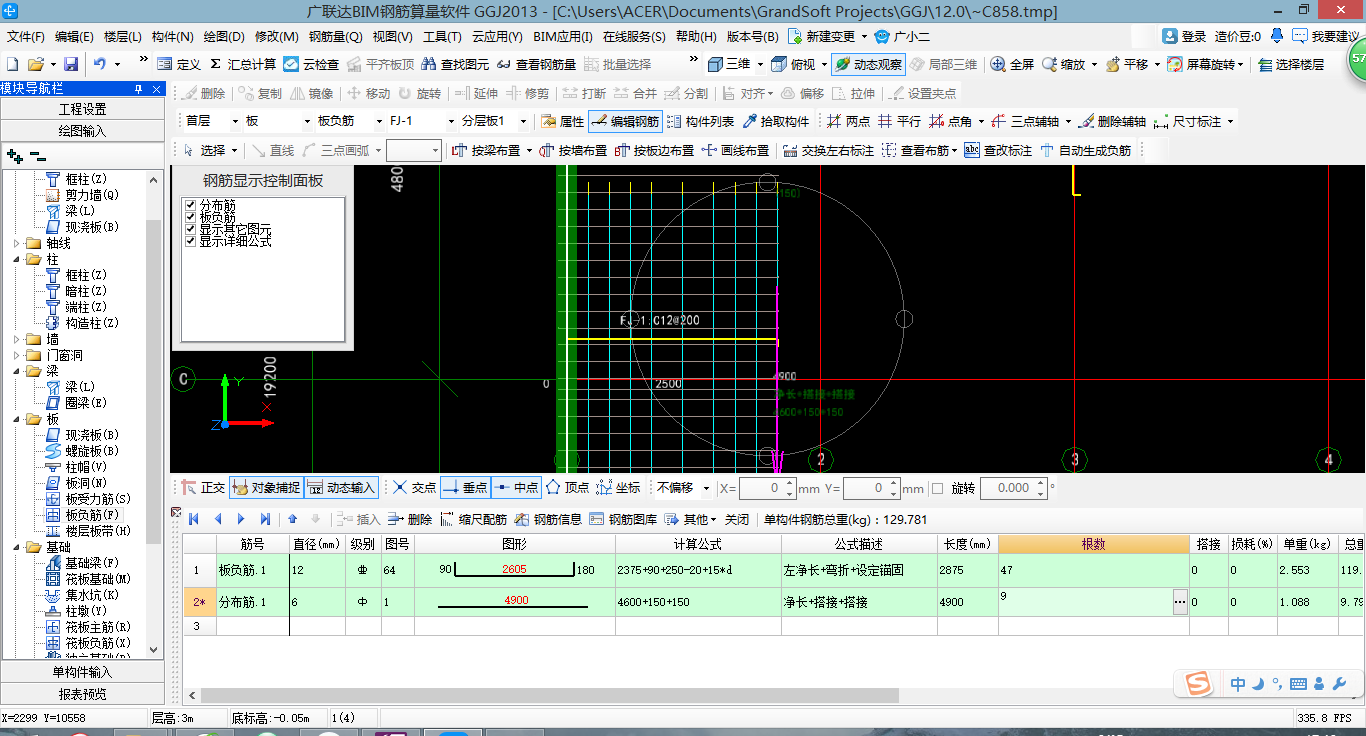Toggle the 显示其它图元 checkbox
The width and height of the screenshot is (1366, 736).
(190, 229)
